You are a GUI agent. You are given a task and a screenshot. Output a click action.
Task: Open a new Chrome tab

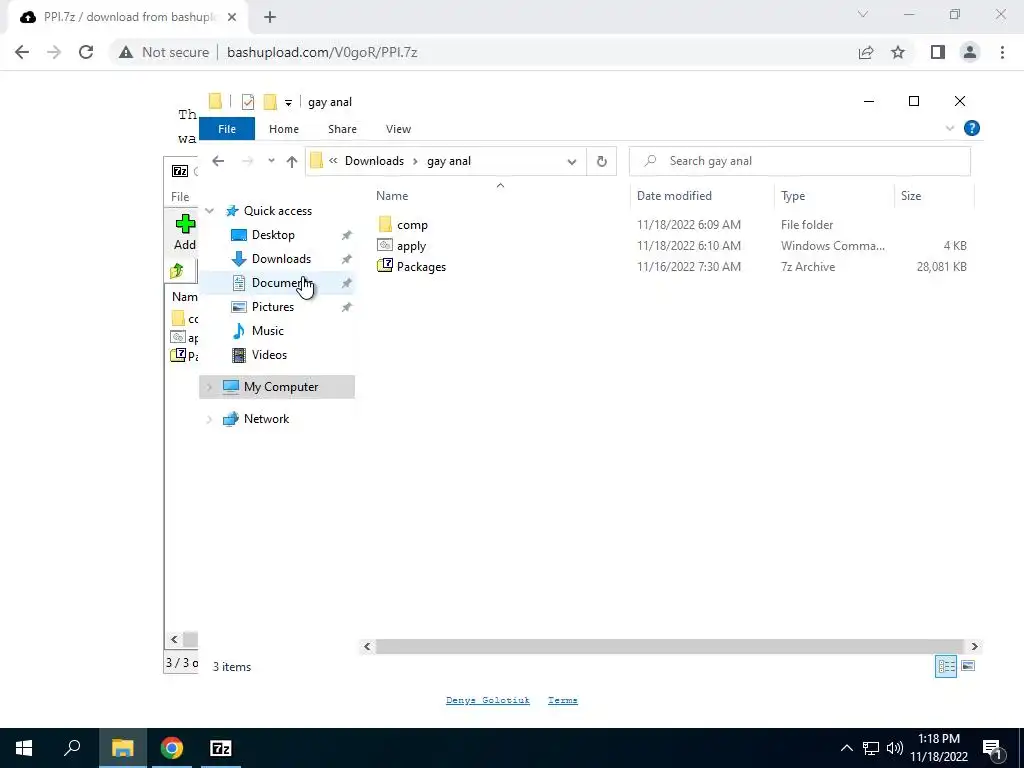(270, 18)
